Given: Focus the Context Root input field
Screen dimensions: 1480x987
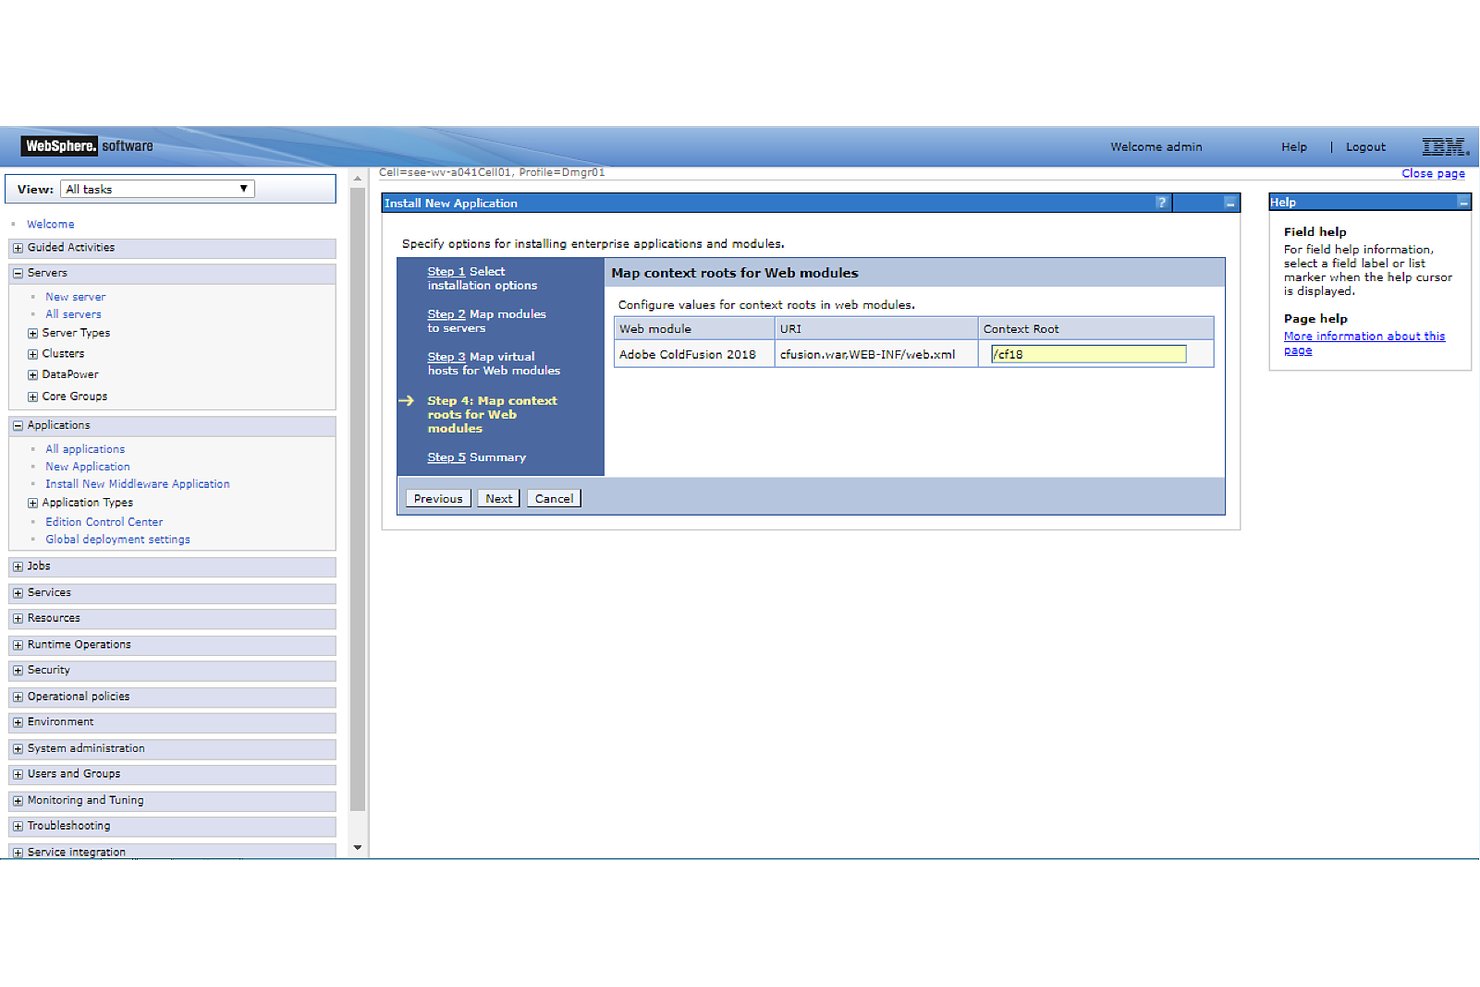Looking at the screenshot, I should point(1088,354).
